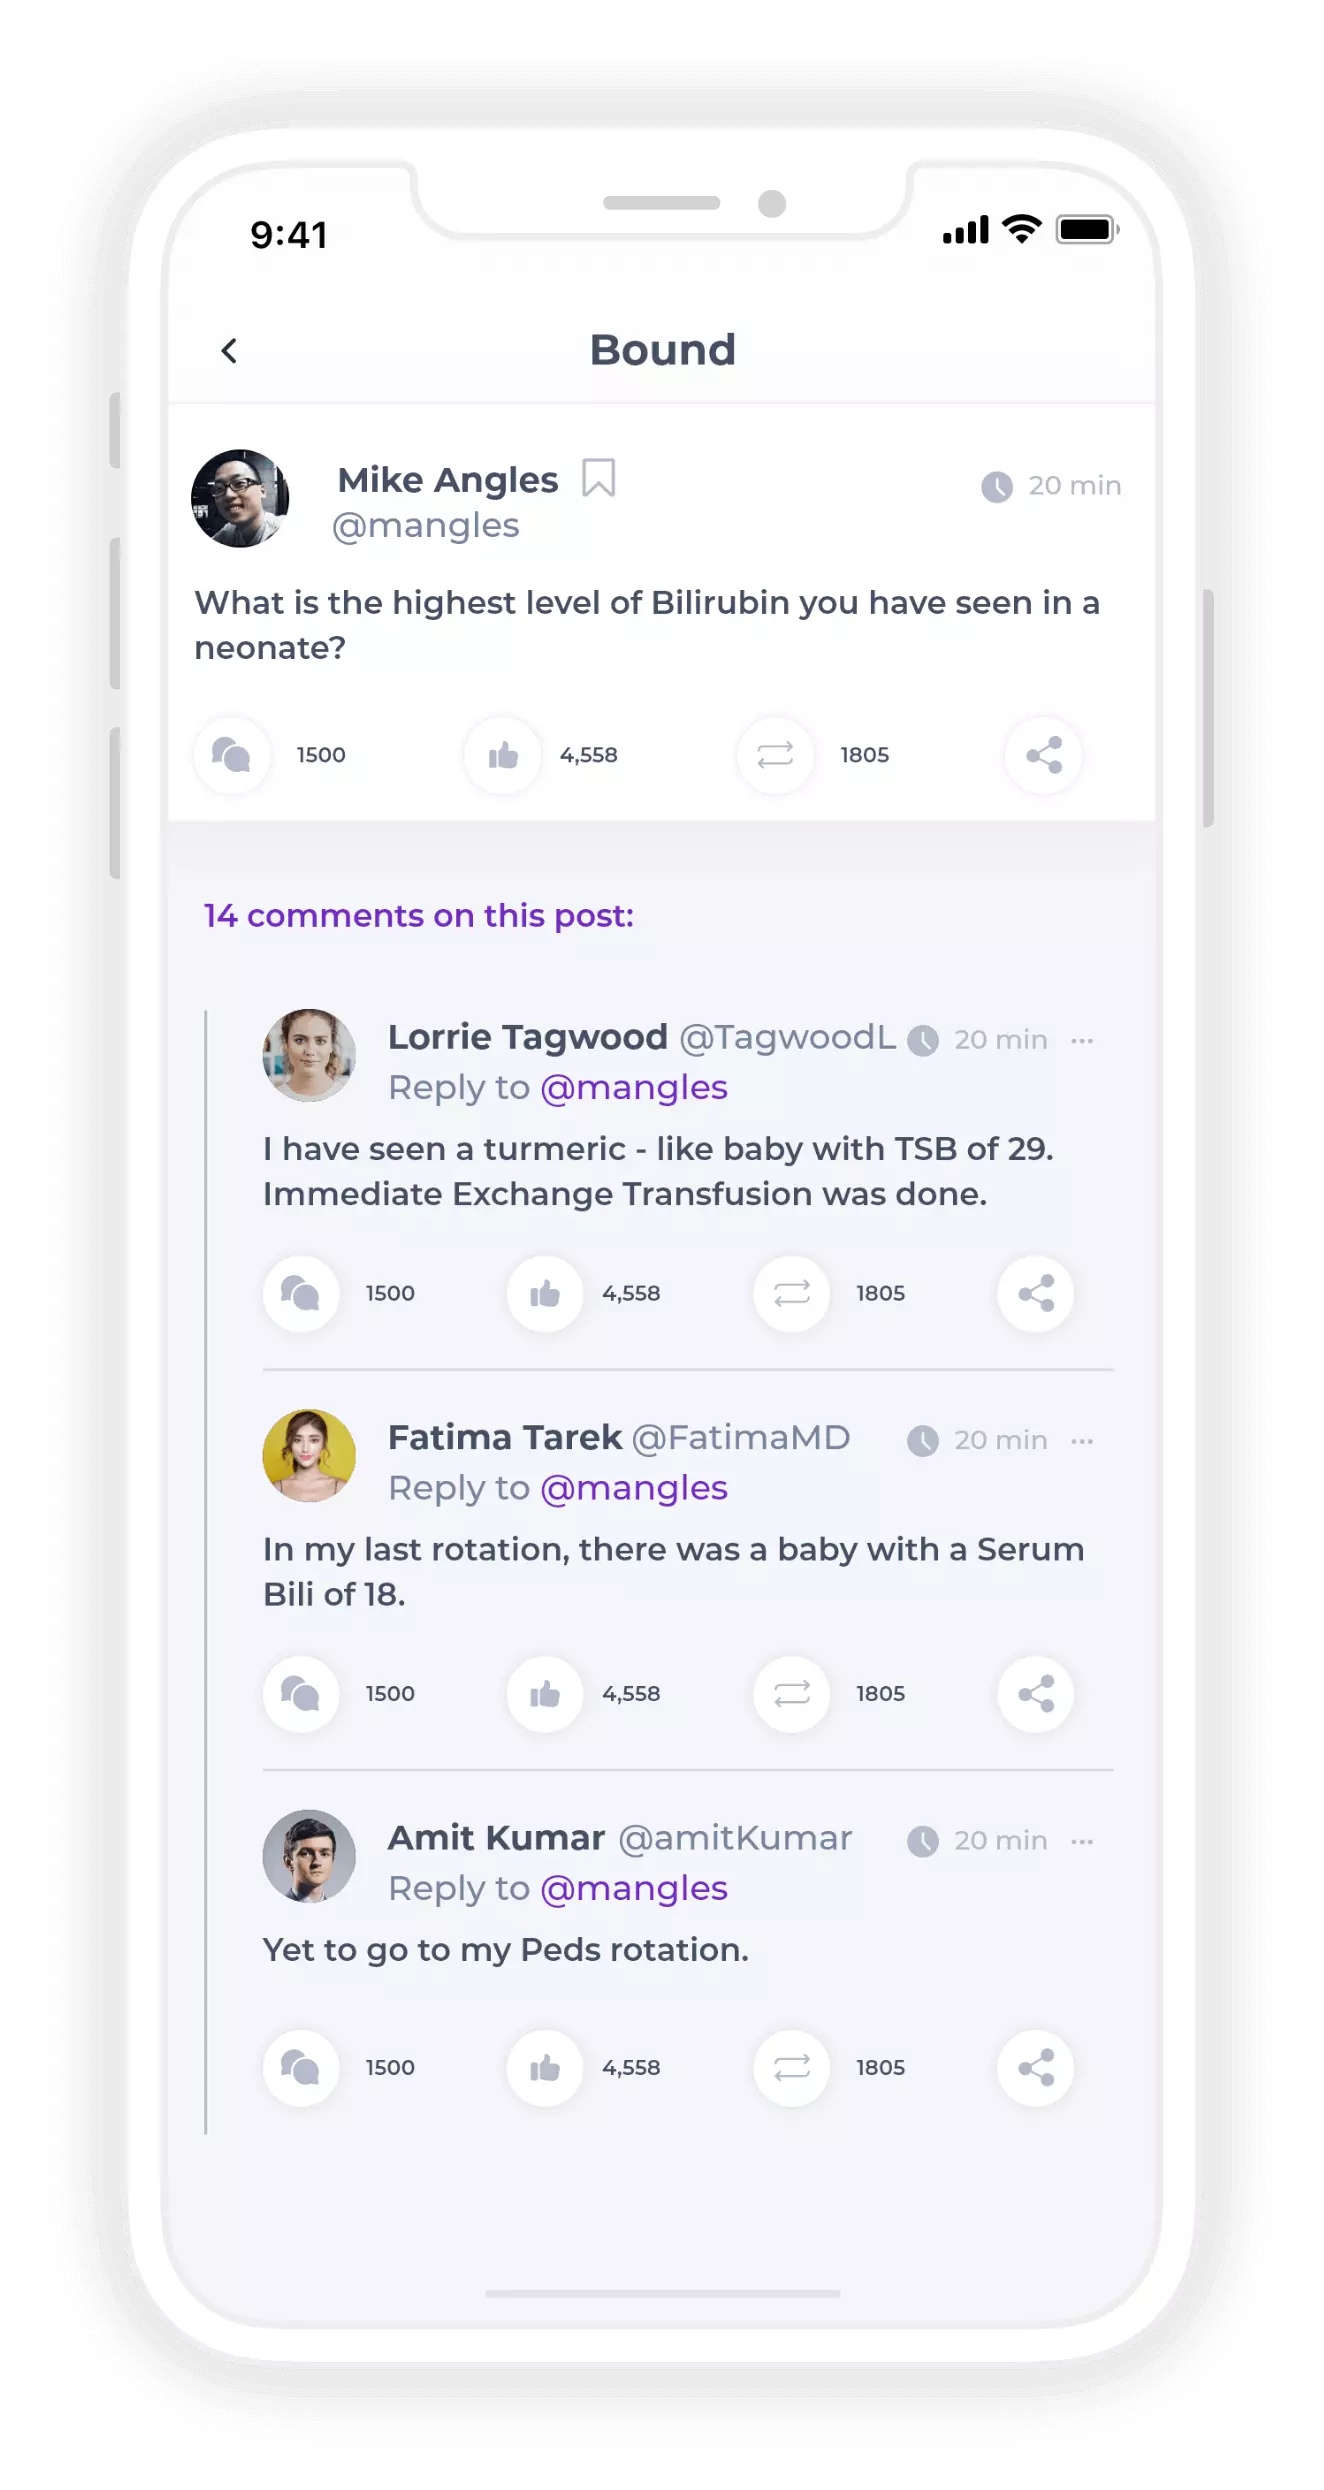The image size is (1324, 2490).
Task: Repost Fatima Tarek's comment
Action: (x=791, y=1694)
